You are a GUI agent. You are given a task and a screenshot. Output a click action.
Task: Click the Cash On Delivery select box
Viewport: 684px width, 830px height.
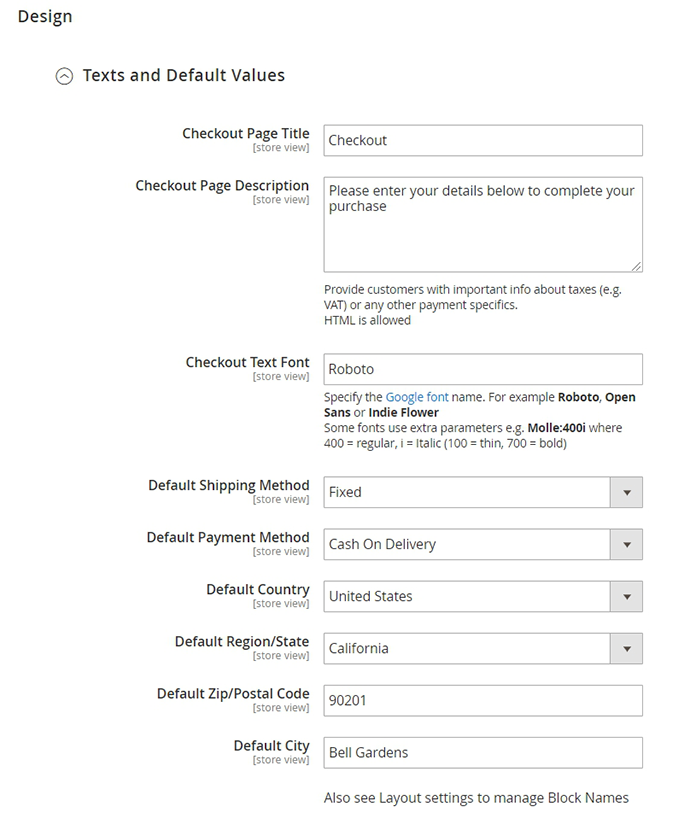pos(467,544)
